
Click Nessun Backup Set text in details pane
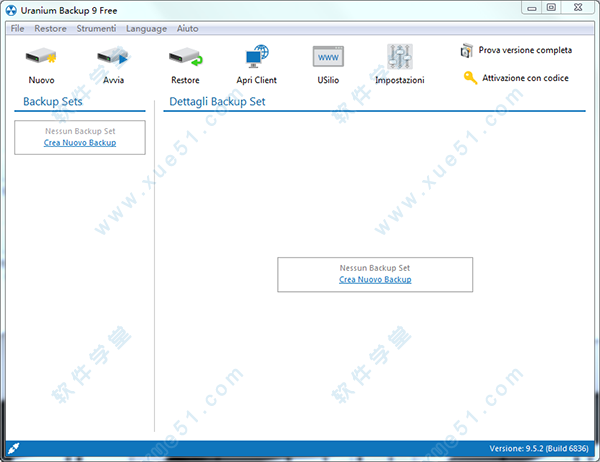375,268
